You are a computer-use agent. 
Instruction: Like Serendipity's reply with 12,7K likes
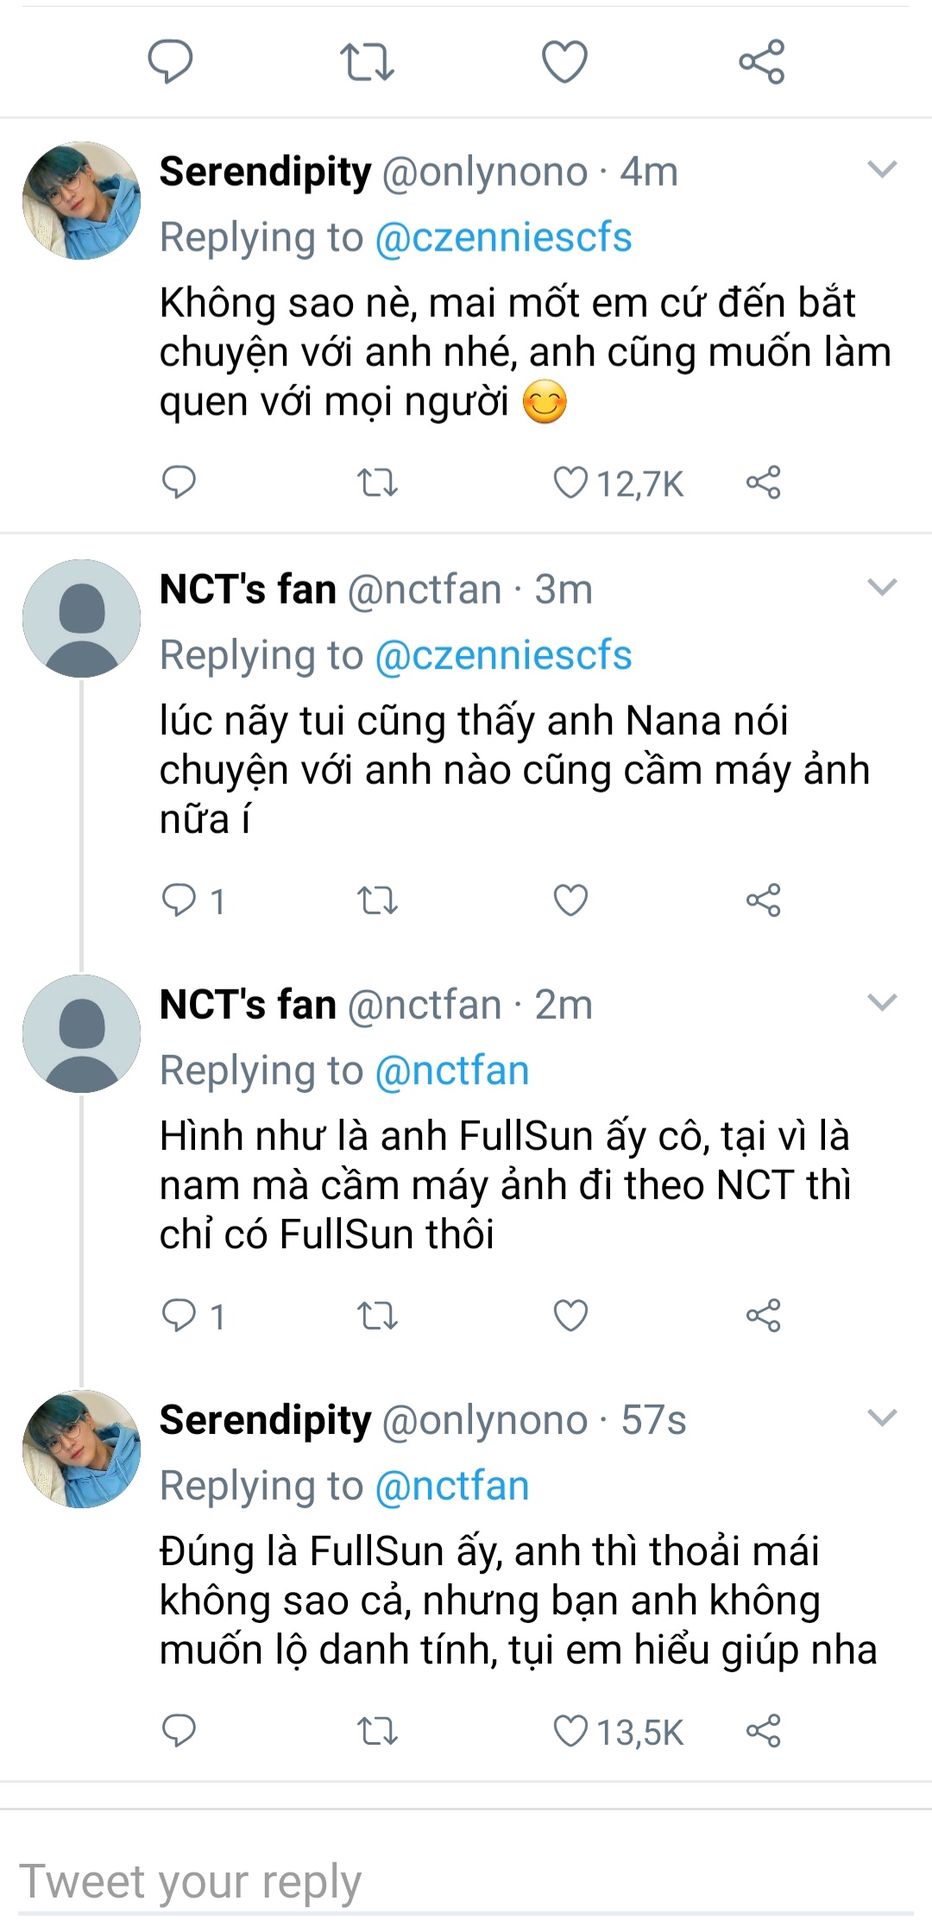pyautogui.click(x=571, y=483)
